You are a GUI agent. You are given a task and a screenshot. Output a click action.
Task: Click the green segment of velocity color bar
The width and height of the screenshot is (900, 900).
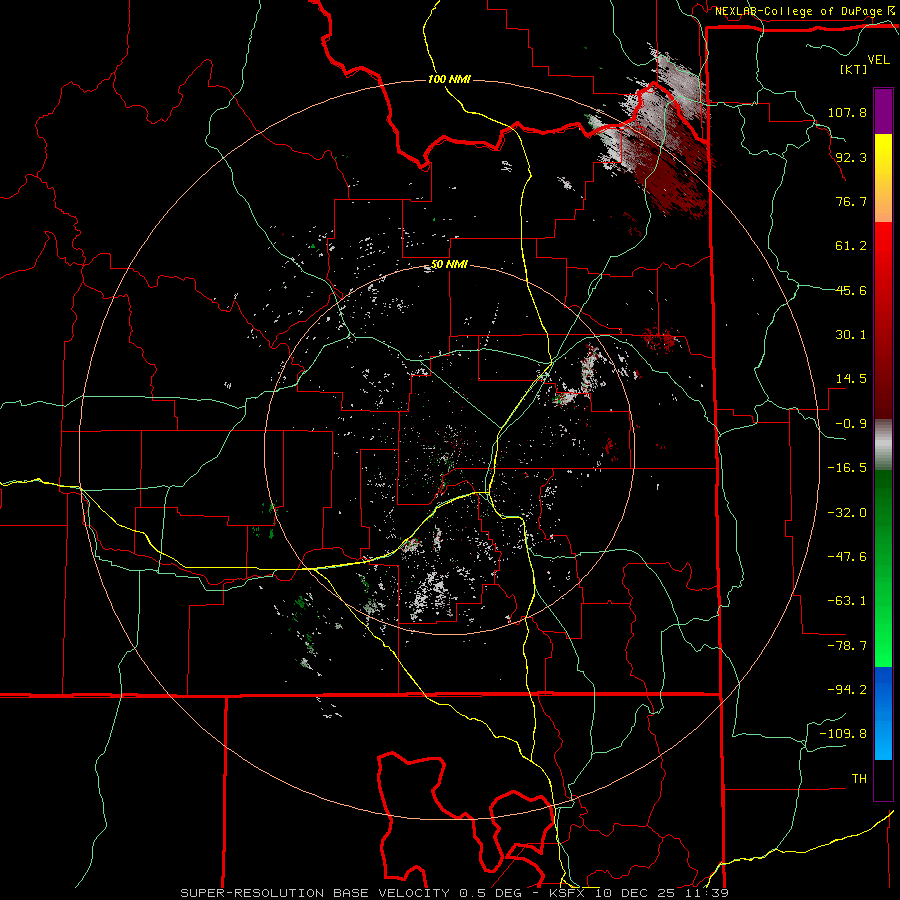pos(883,568)
